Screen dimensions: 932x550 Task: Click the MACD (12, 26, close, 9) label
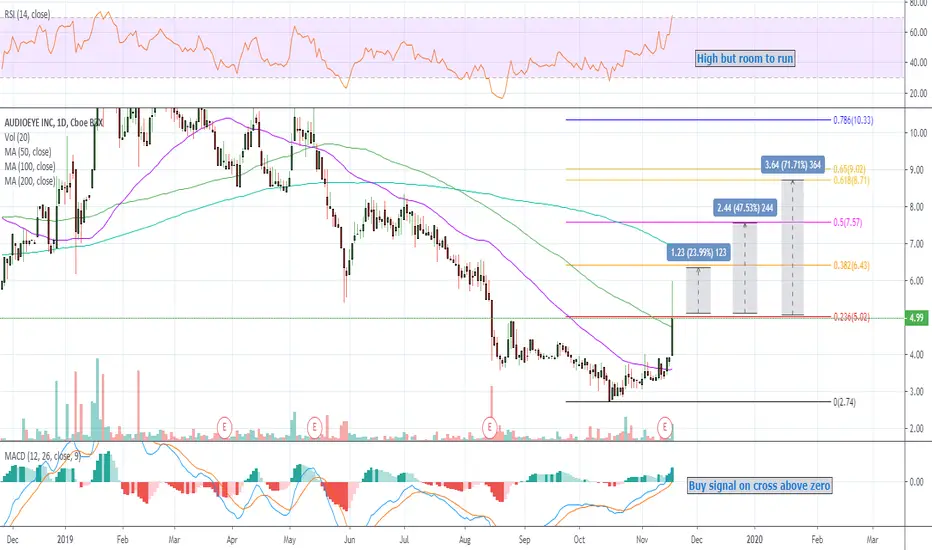pyautogui.click(x=42, y=456)
